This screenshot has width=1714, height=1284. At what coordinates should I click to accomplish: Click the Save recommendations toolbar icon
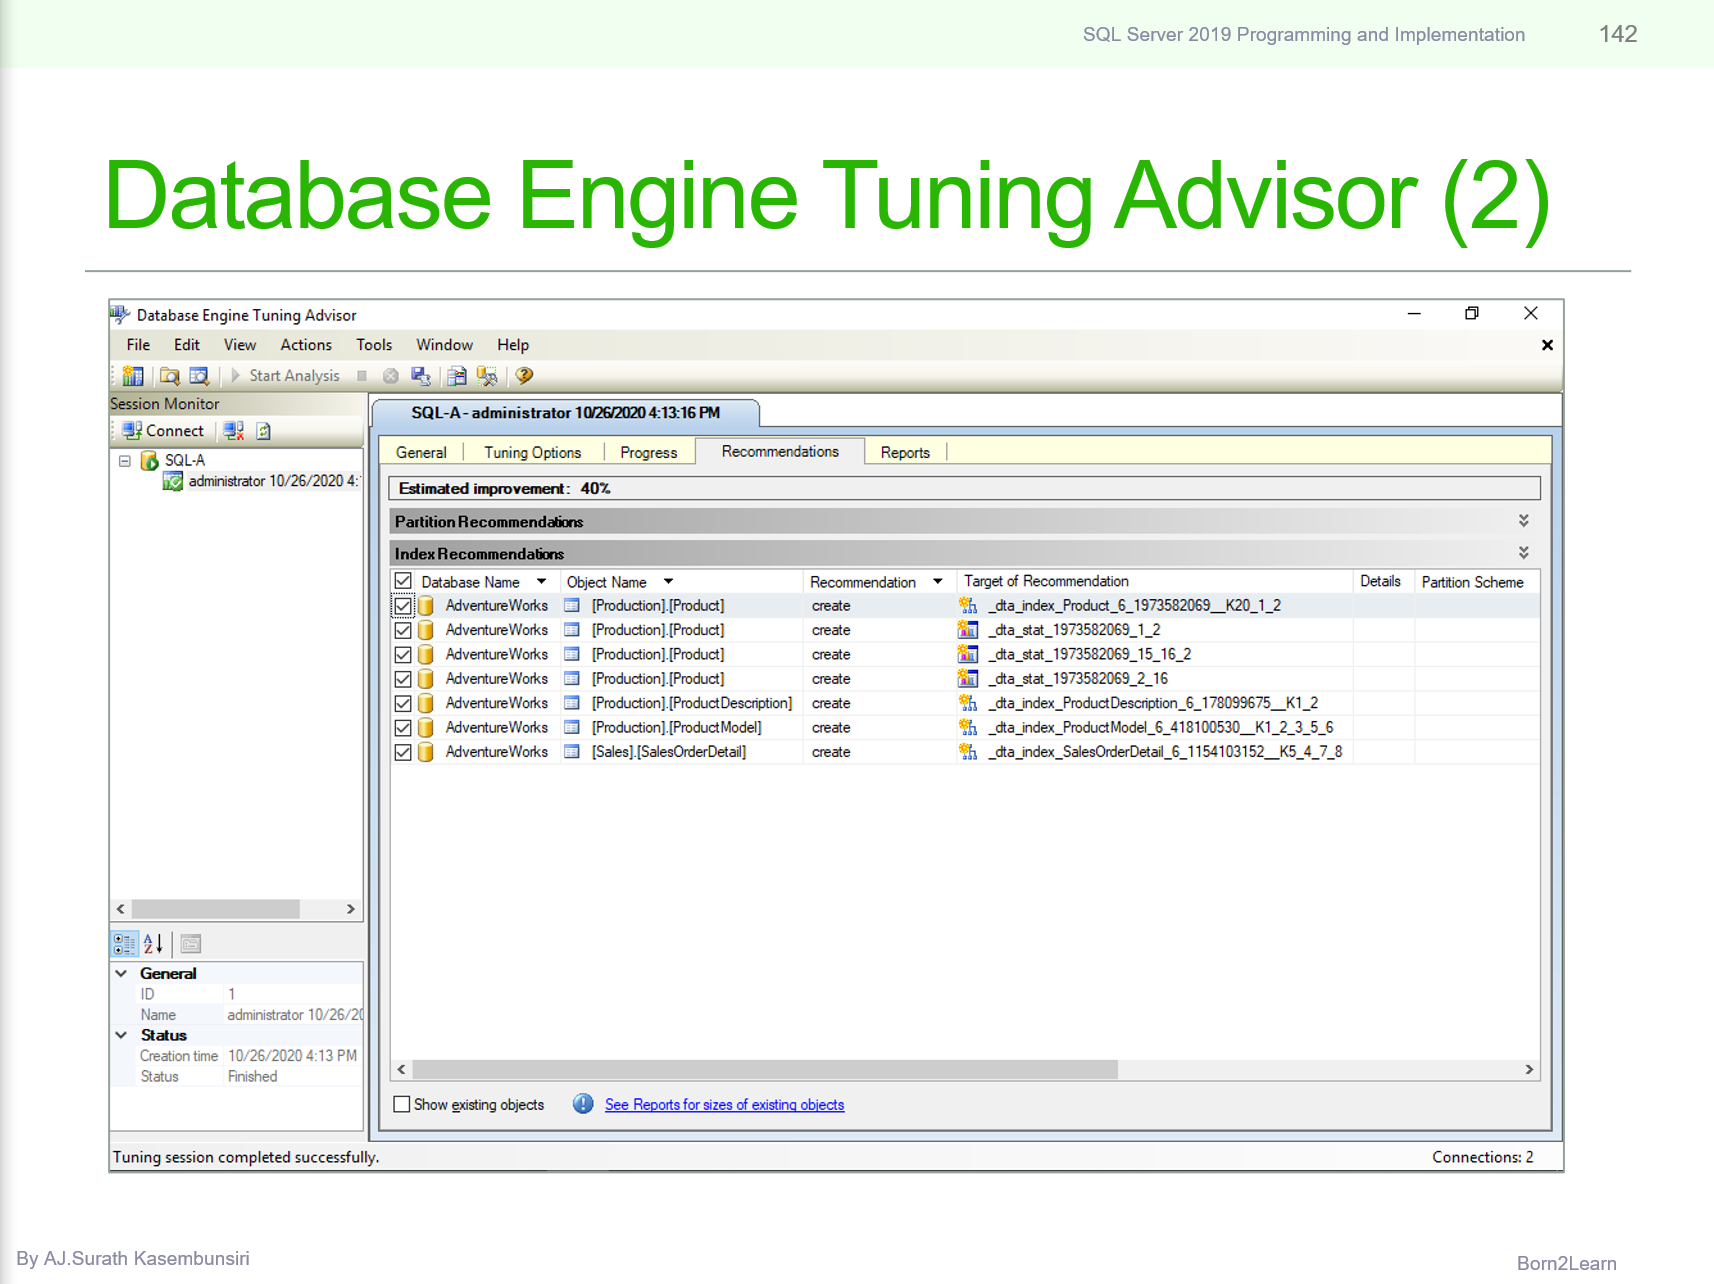pos(420,376)
